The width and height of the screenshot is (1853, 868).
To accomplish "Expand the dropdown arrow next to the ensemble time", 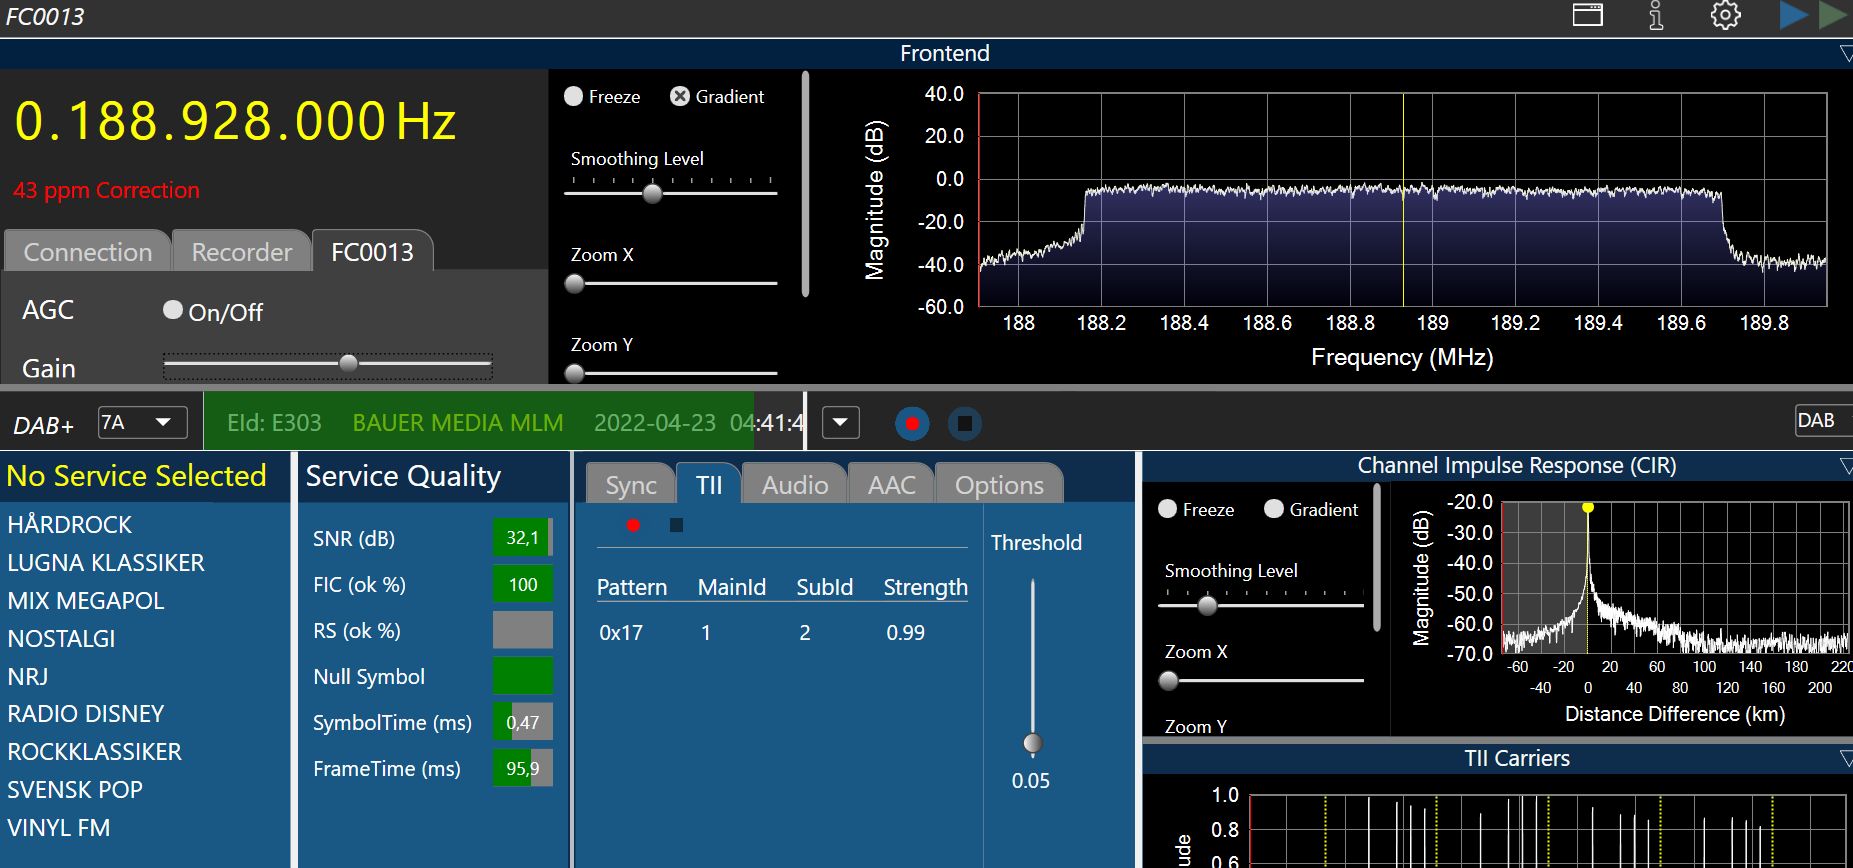I will [x=840, y=423].
